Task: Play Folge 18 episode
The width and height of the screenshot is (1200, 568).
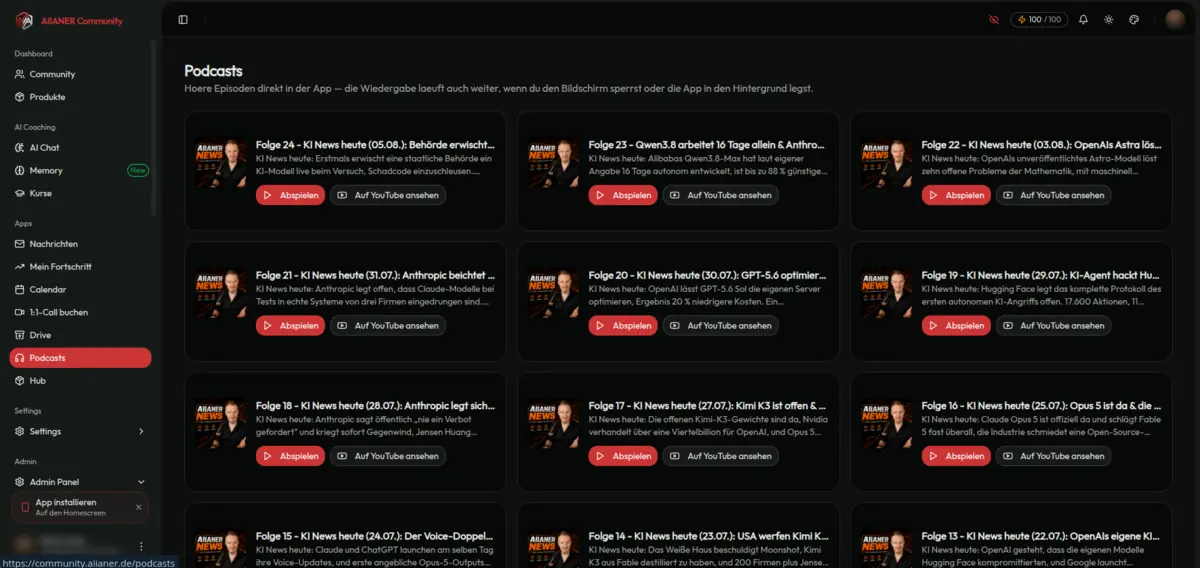Action: 290,456
